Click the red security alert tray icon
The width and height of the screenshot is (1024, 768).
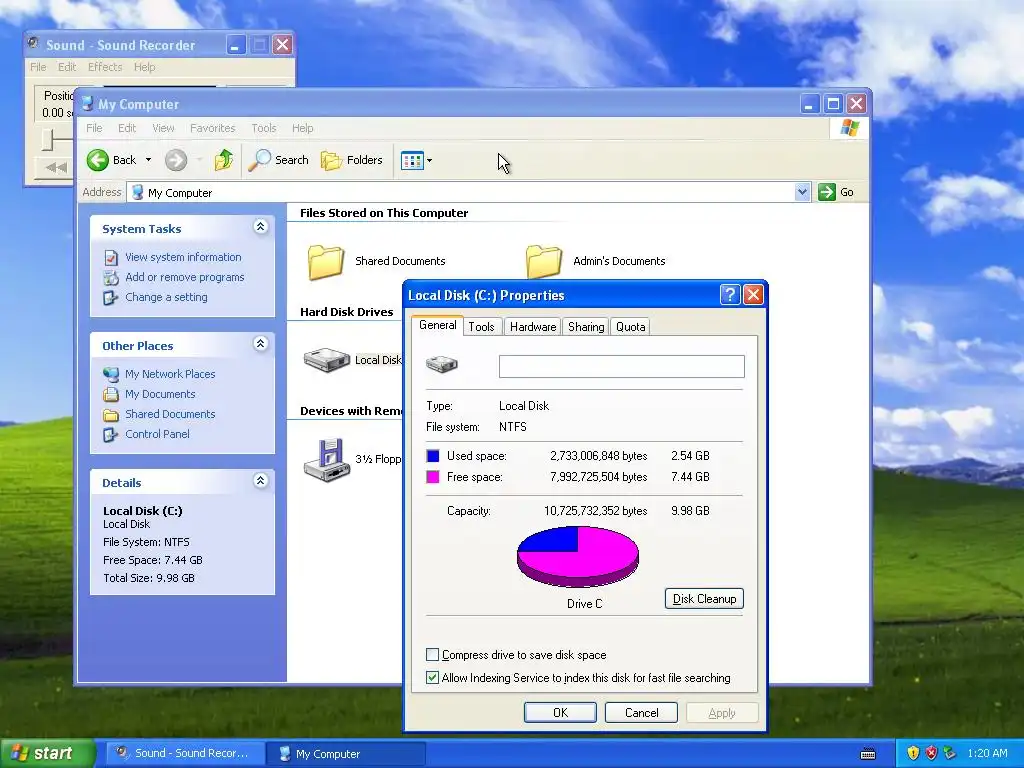tap(931, 753)
